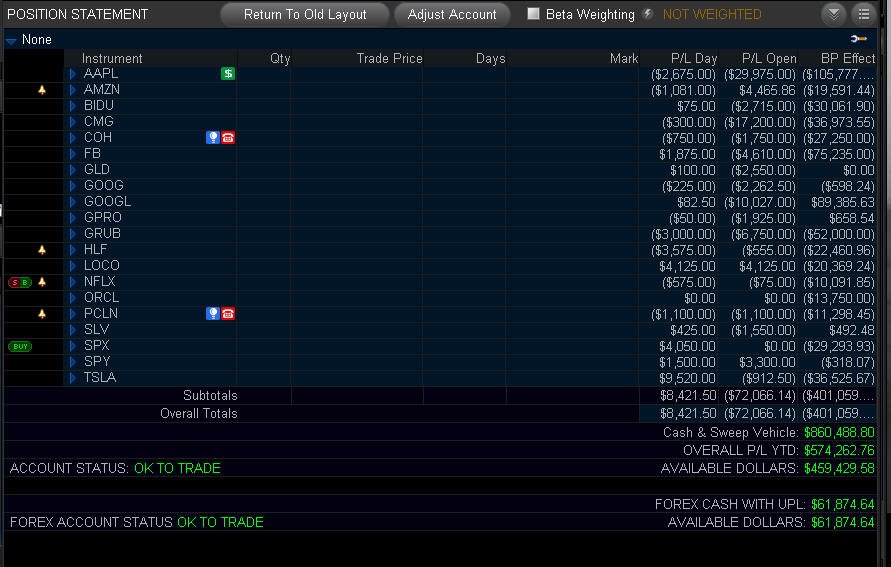Click AAPL P/L Open value ($29,975.00)
Viewport: 891px width, 567px height.
(x=760, y=74)
